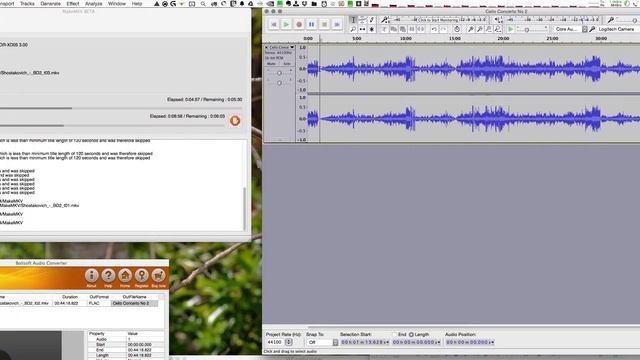
Task: Open the Cello Concerto track name dropdown
Action: [x=282, y=47]
